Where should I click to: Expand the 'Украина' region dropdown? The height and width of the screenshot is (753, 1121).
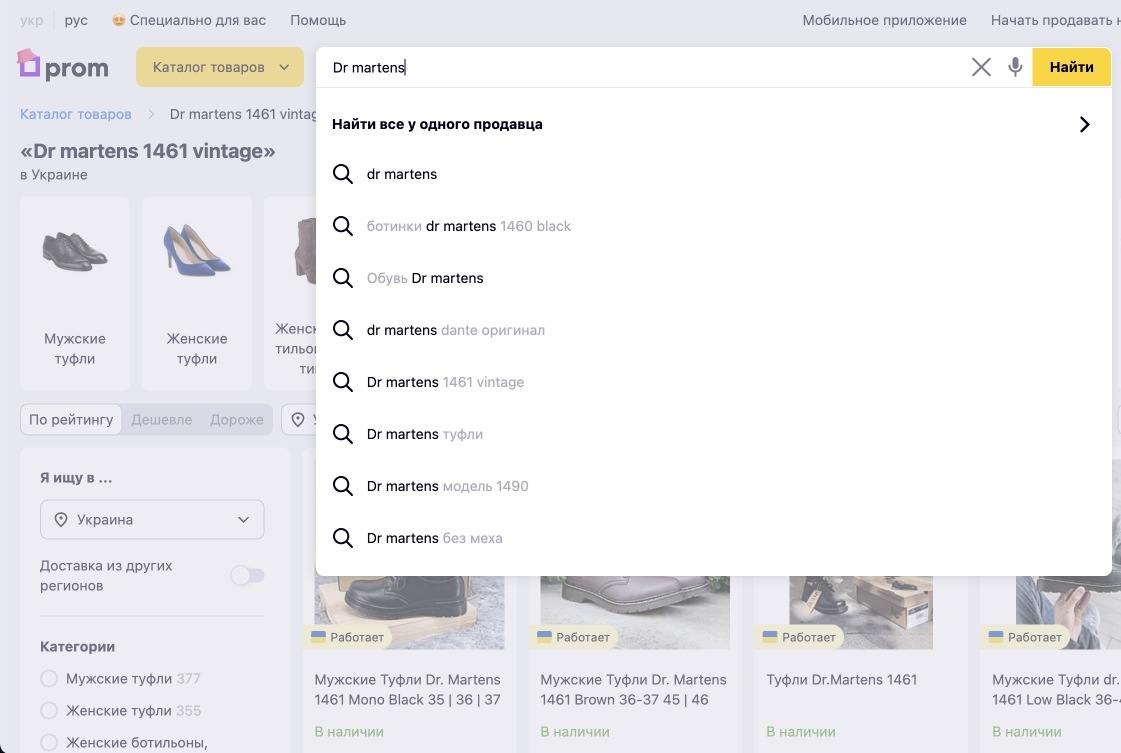pos(152,520)
